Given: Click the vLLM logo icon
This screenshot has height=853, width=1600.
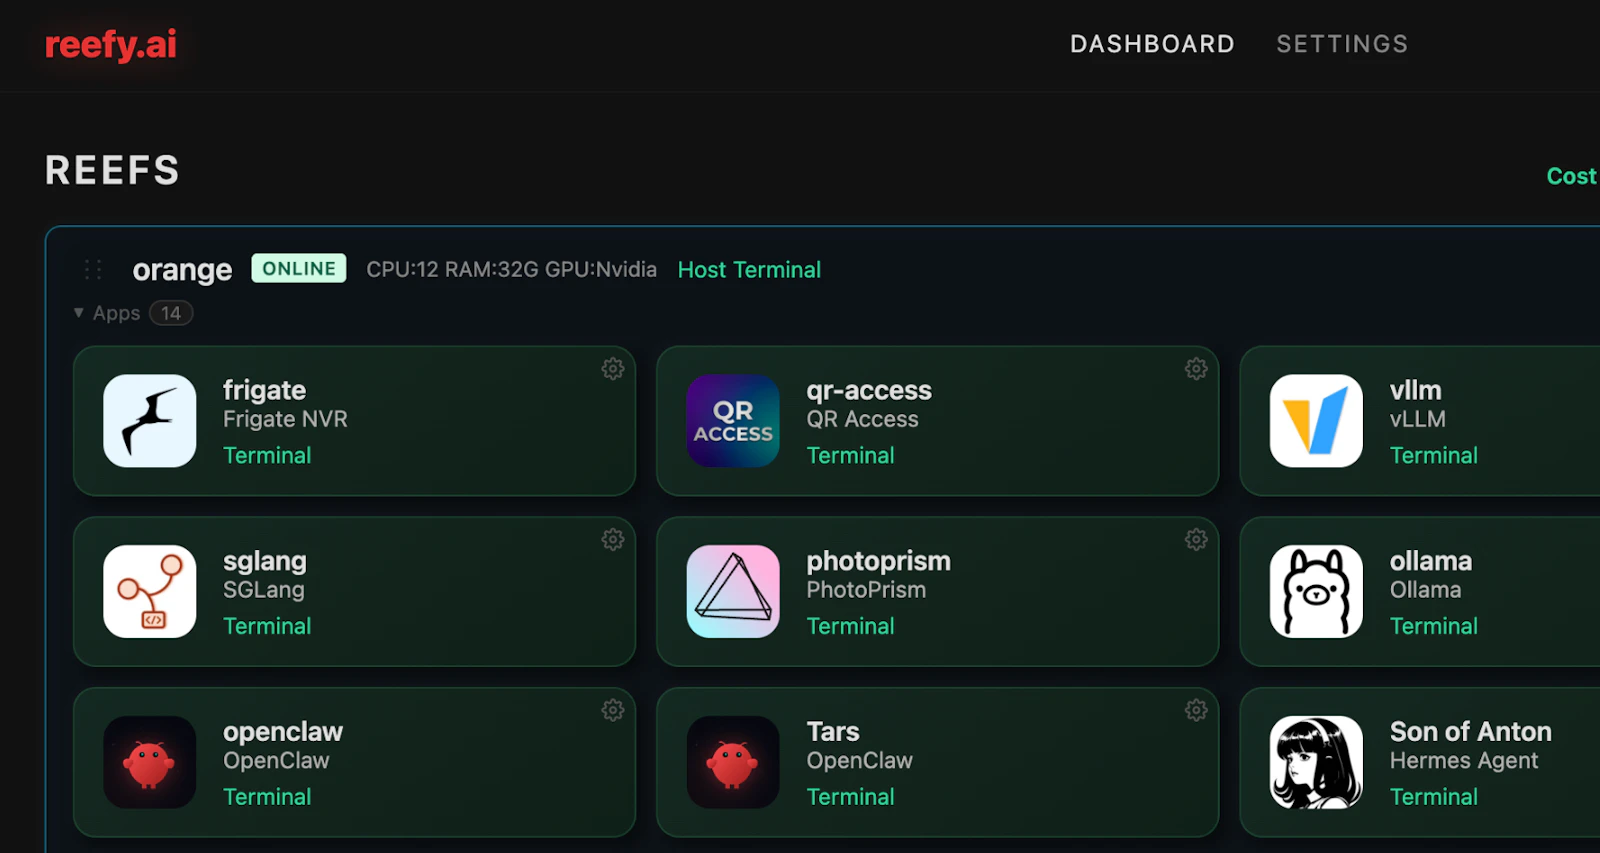Looking at the screenshot, I should [1316, 421].
